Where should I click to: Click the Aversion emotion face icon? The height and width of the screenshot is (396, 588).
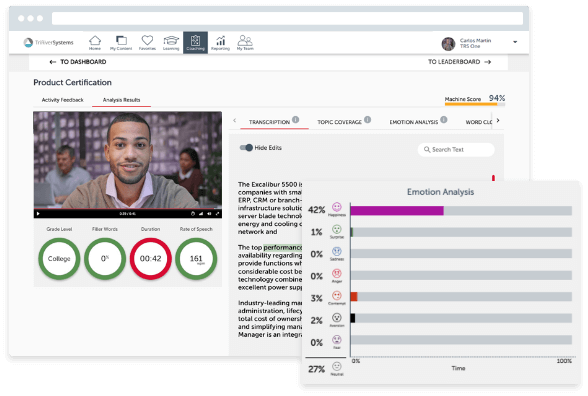(x=337, y=318)
